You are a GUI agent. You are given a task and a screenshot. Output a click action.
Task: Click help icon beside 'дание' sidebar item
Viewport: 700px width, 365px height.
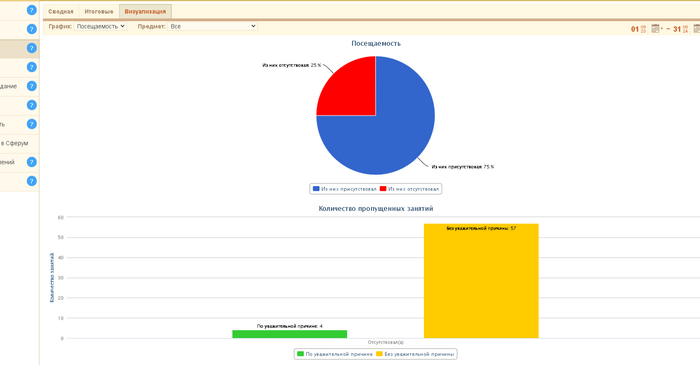[x=31, y=86]
